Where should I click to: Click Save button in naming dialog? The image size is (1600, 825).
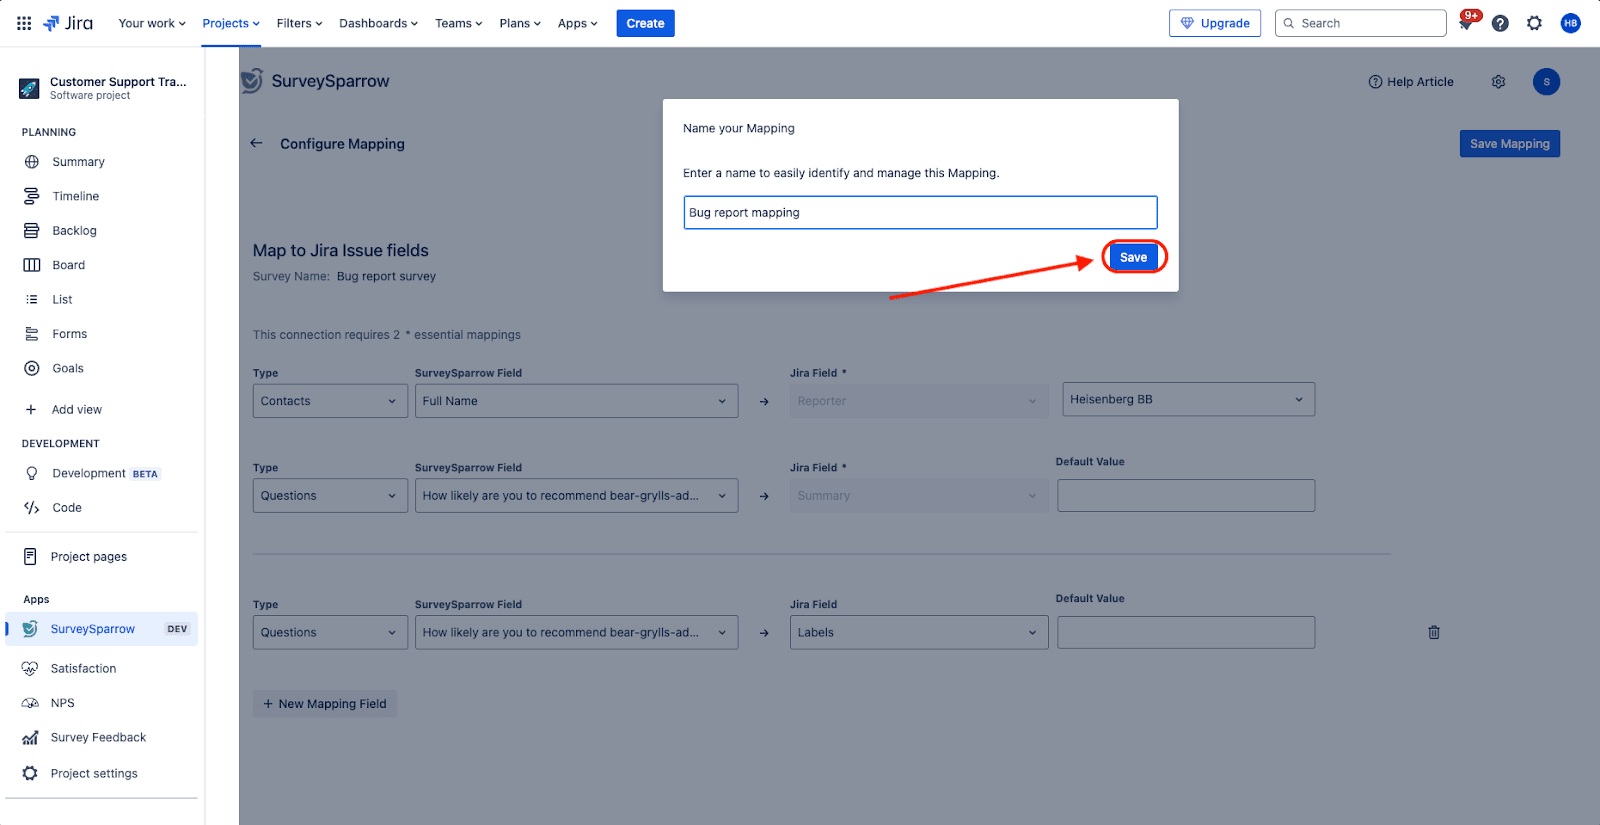click(x=1133, y=257)
